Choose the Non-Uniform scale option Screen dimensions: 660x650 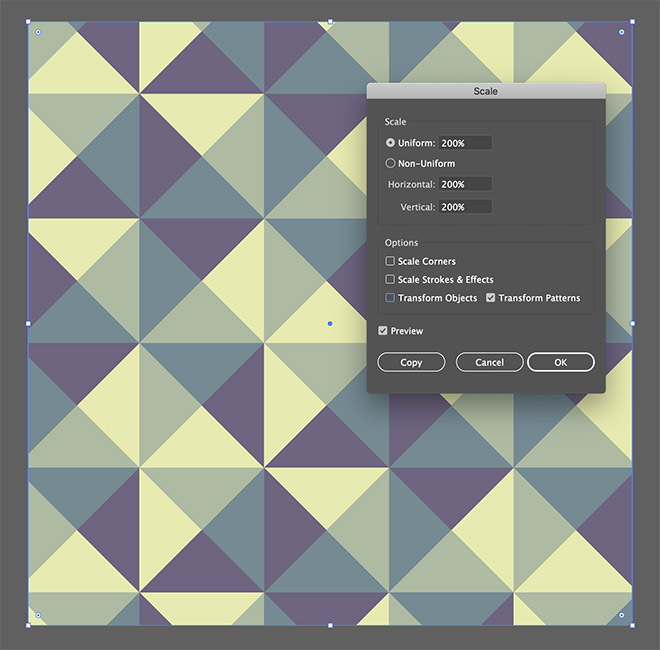[x=390, y=163]
